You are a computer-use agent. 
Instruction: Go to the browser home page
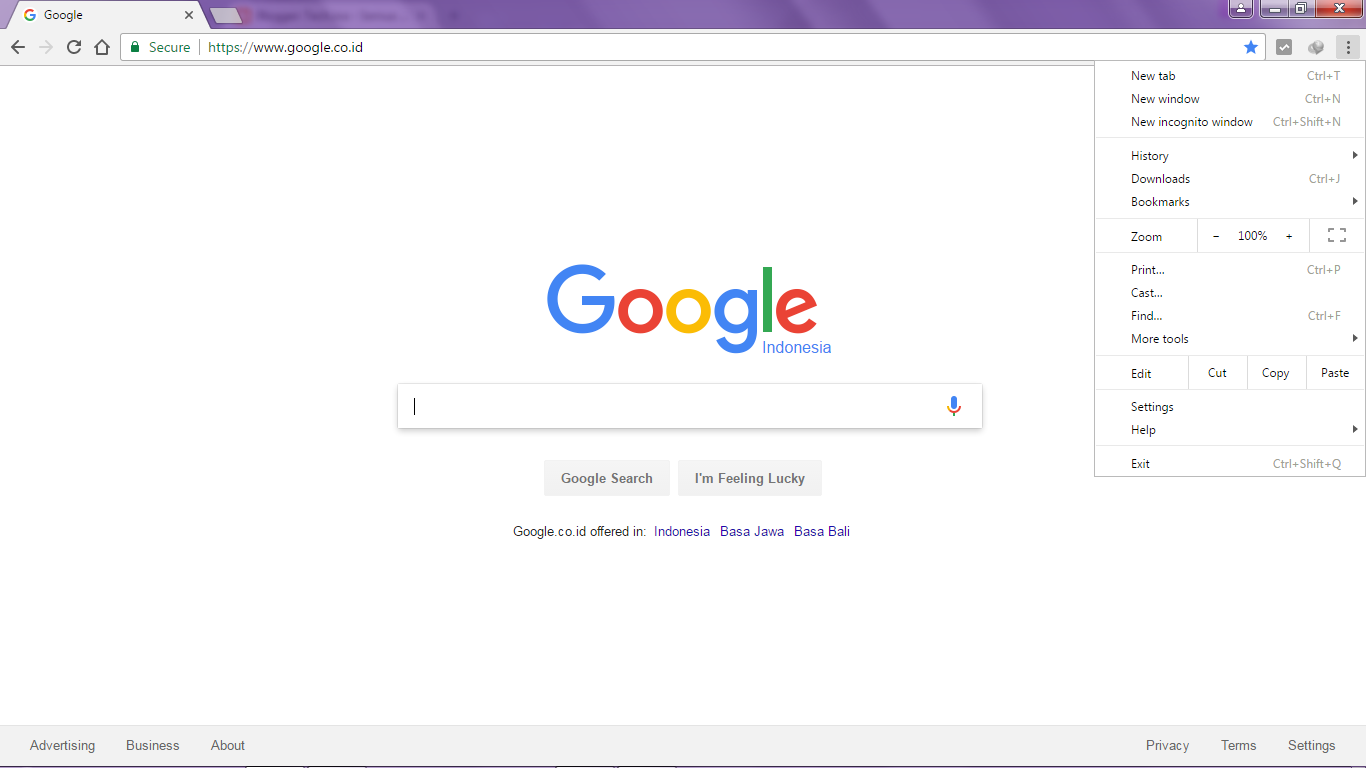coord(101,46)
